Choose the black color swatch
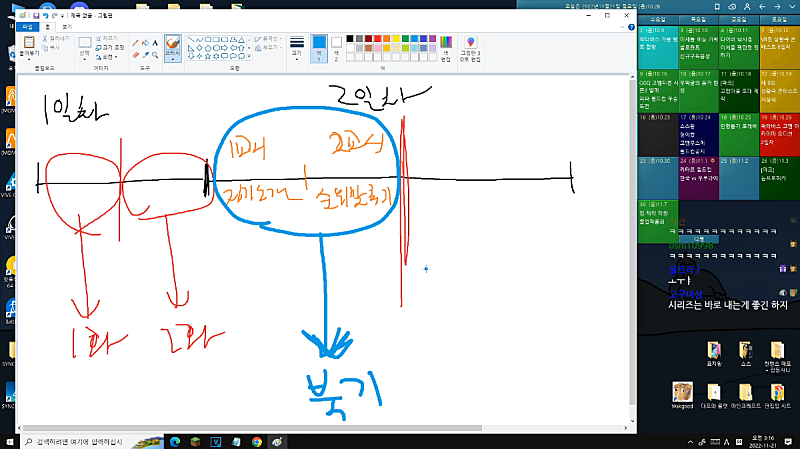This screenshot has height=449, width=800. [x=350, y=39]
